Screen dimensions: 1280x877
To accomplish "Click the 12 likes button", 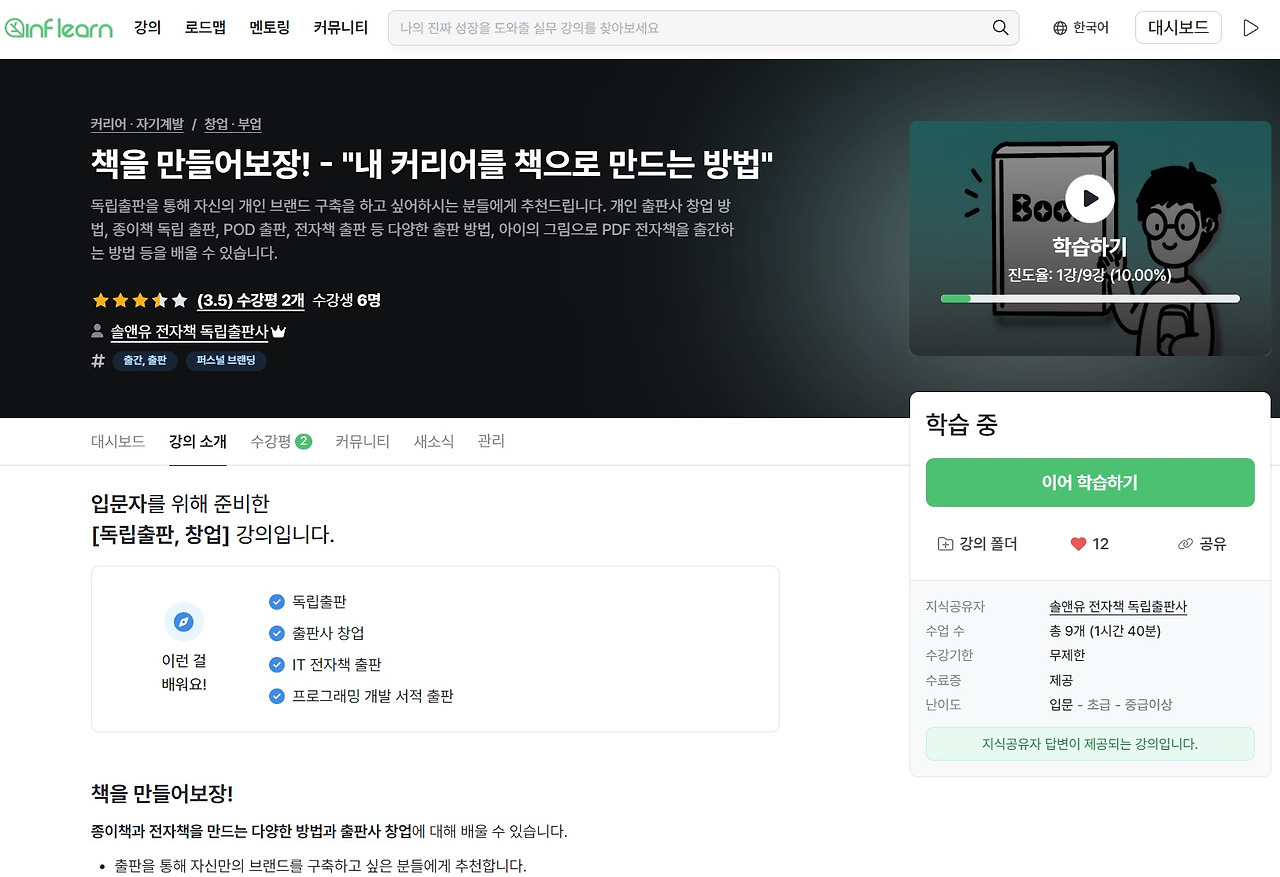I will coord(1090,544).
